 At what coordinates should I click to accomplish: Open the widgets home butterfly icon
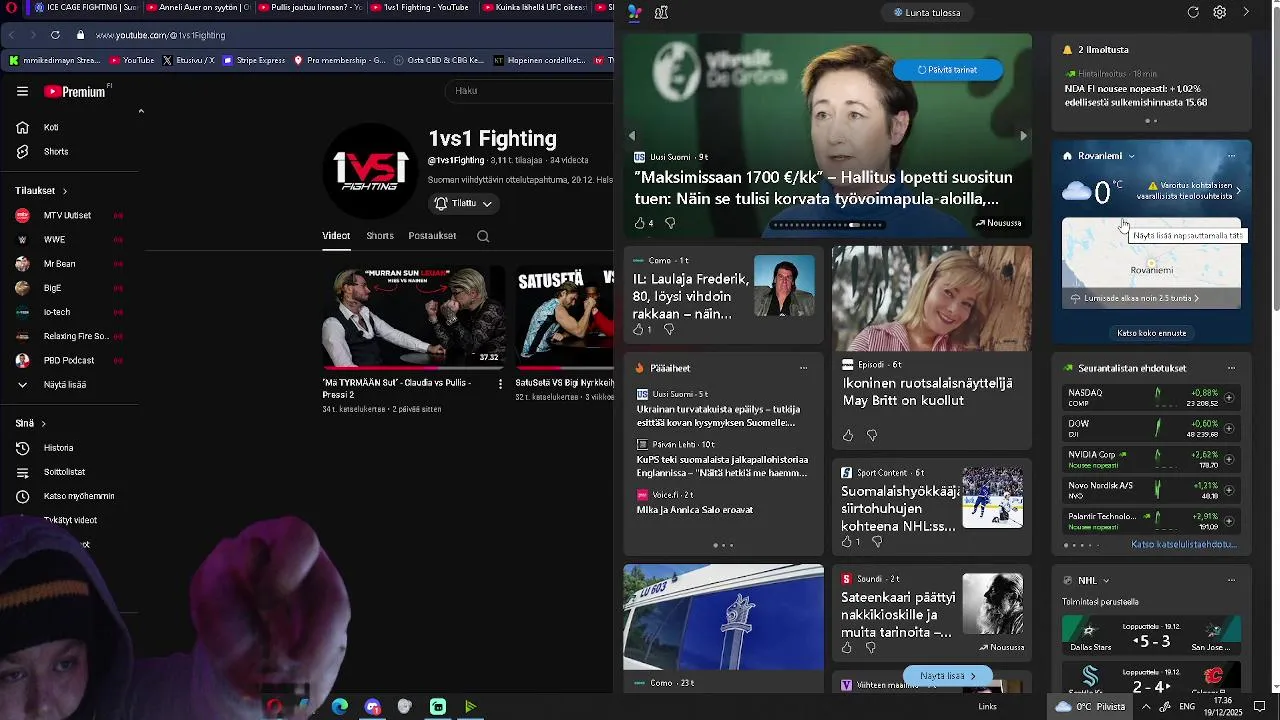pyautogui.click(x=634, y=12)
